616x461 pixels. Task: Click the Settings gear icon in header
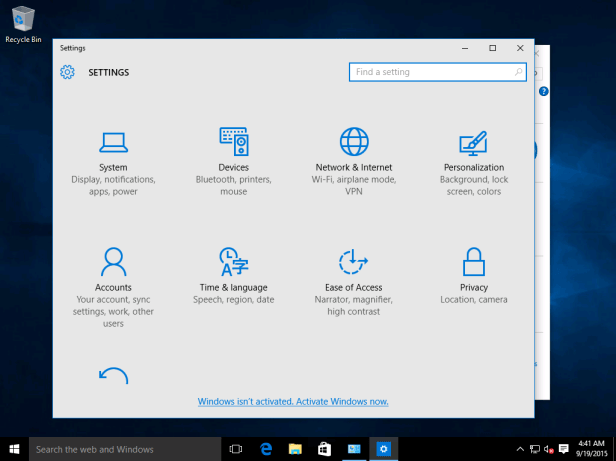pyautogui.click(x=67, y=72)
